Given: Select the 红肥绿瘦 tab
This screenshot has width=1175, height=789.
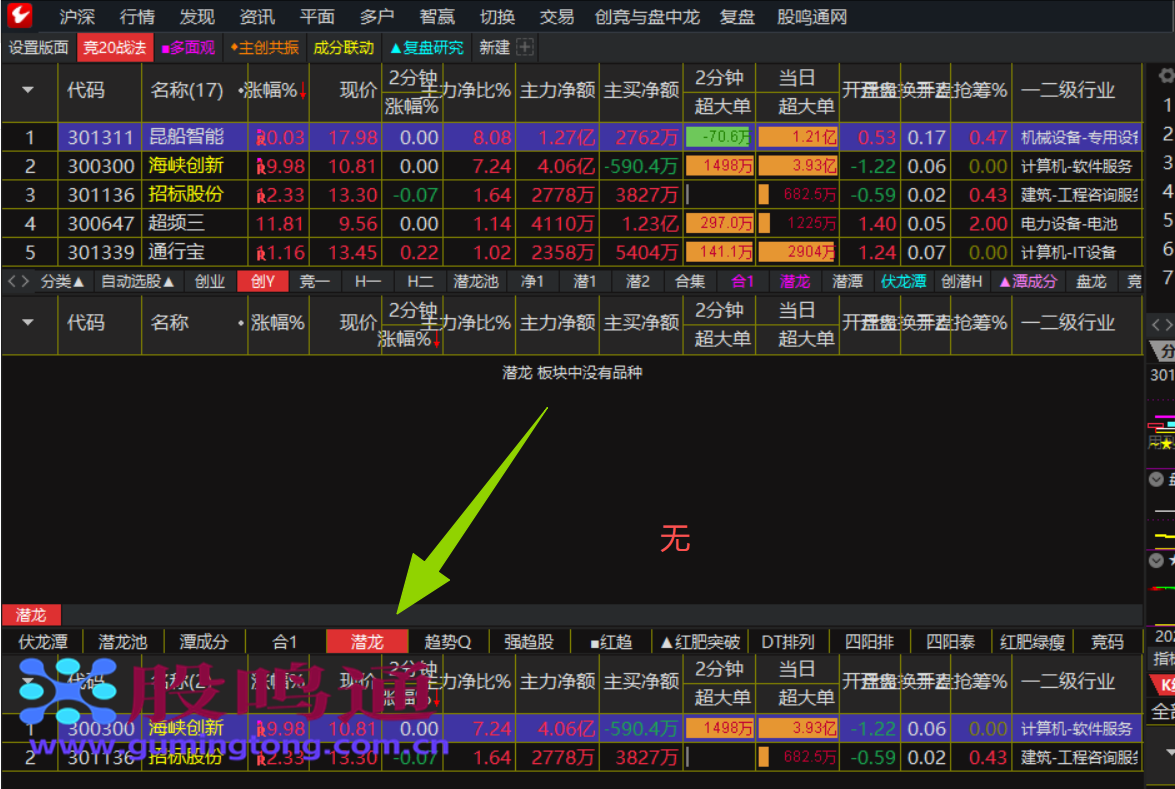Looking at the screenshot, I should point(1032,641).
